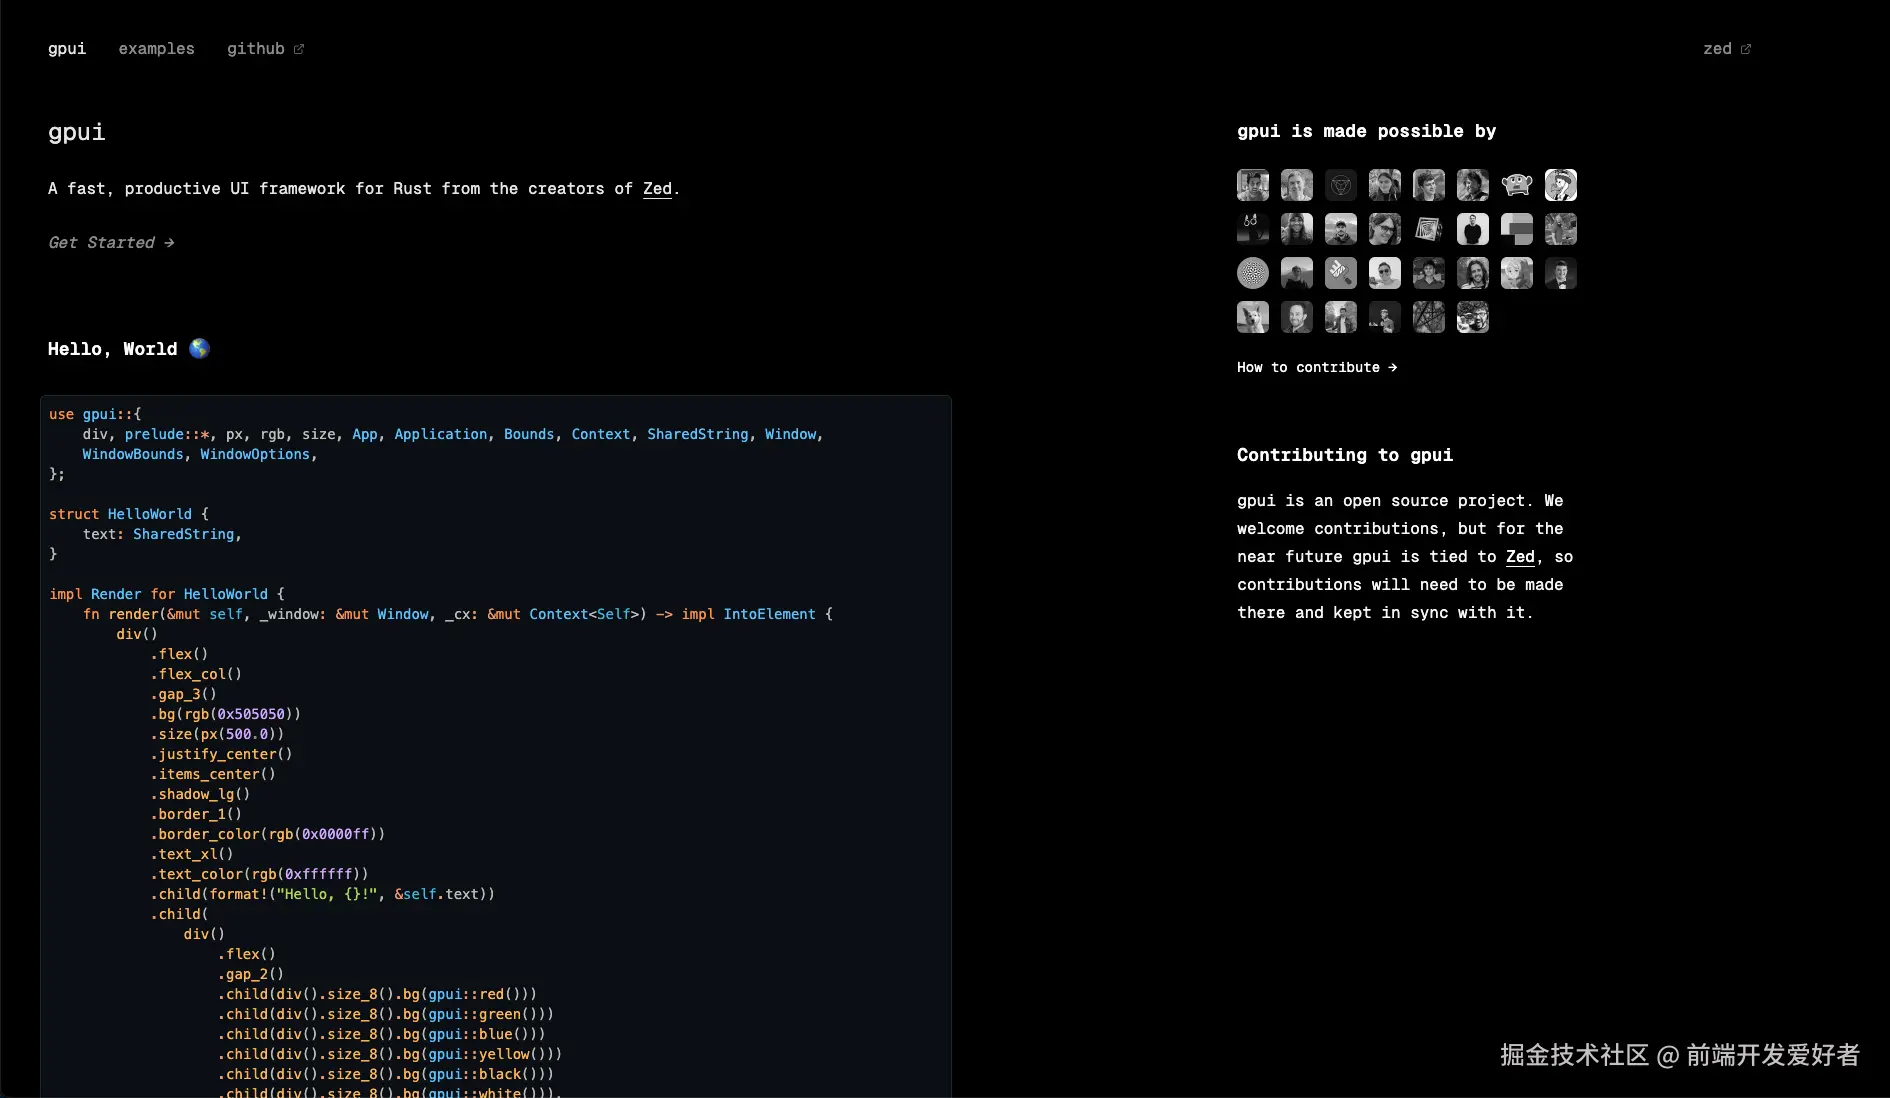The image size is (1890, 1098).
Task: Click the '.text_color(rgb(0xffffff))' code line
Action: [259, 874]
